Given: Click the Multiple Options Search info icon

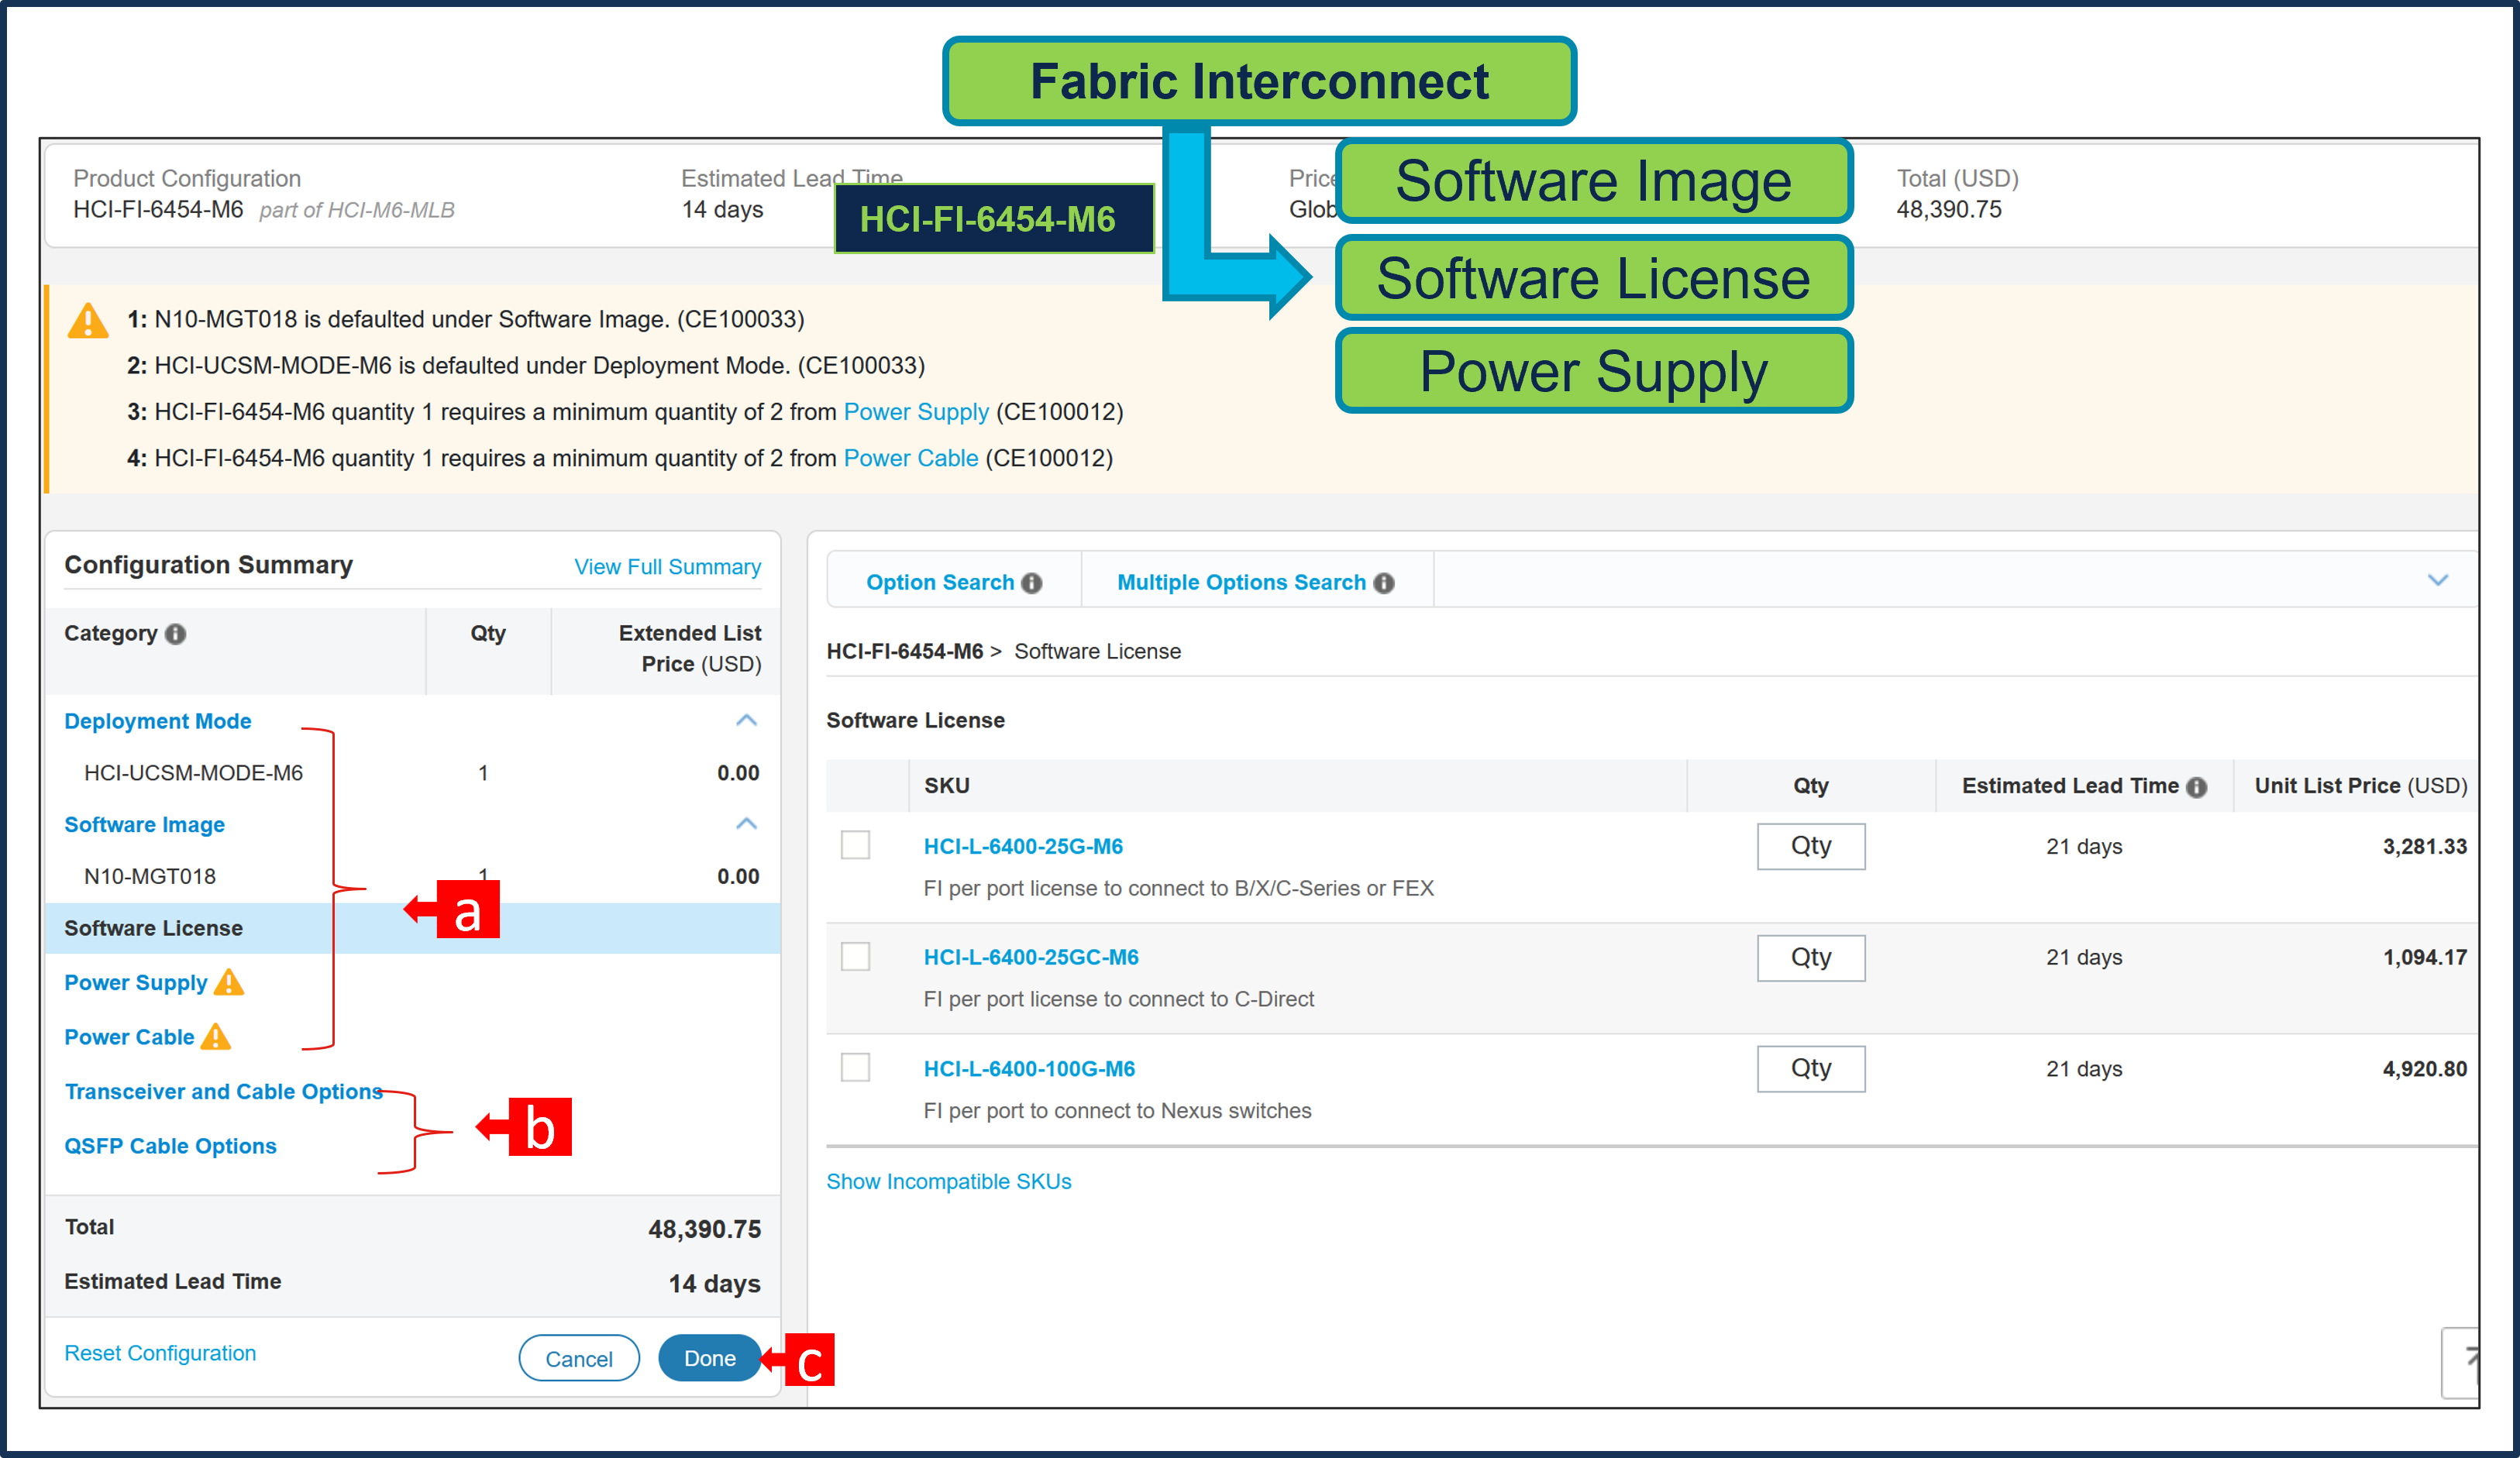Looking at the screenshot, I should (x=1384, y=583).
